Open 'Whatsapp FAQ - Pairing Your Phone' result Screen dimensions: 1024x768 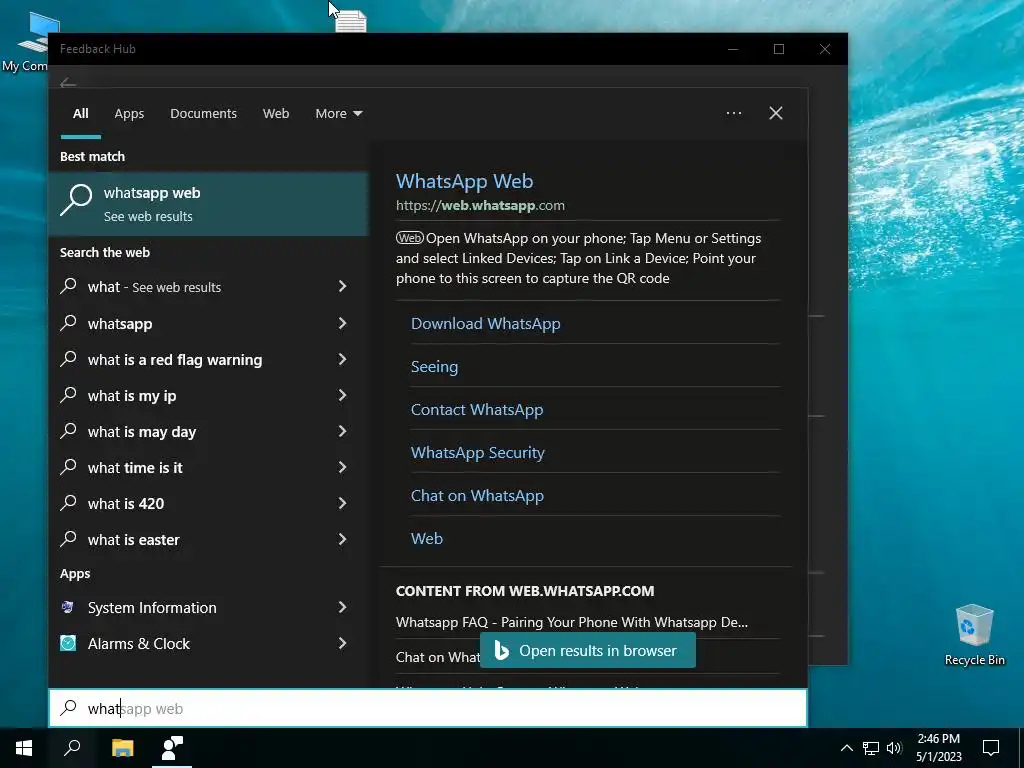pyautogui.click(x=571, y=622)
